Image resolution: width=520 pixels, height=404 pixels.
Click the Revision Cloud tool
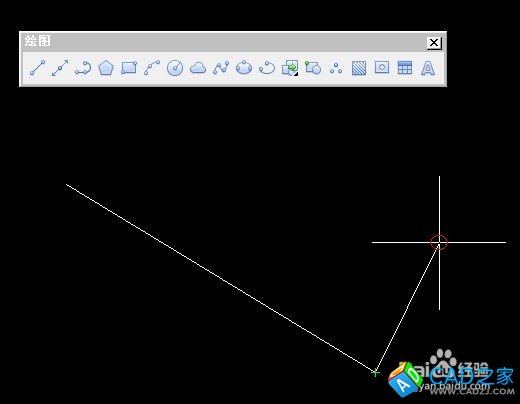(x=198, y=68)
